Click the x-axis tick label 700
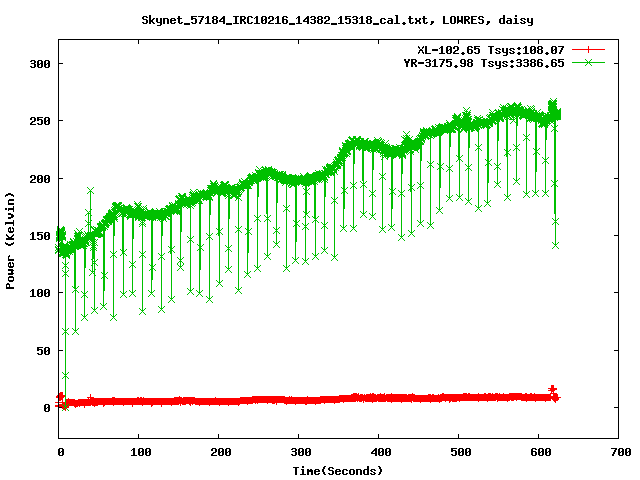 pyautogui.click(x=620, y=452)
